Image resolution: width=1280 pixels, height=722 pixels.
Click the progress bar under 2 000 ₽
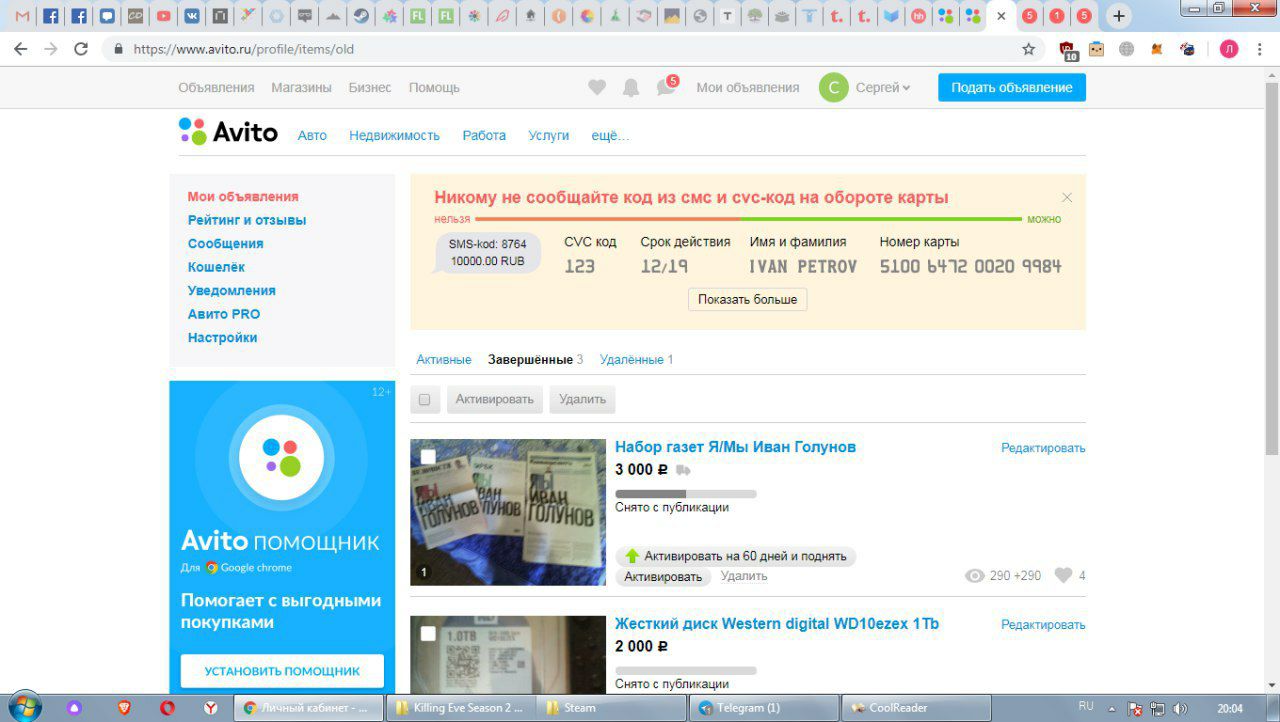(686, 671)
